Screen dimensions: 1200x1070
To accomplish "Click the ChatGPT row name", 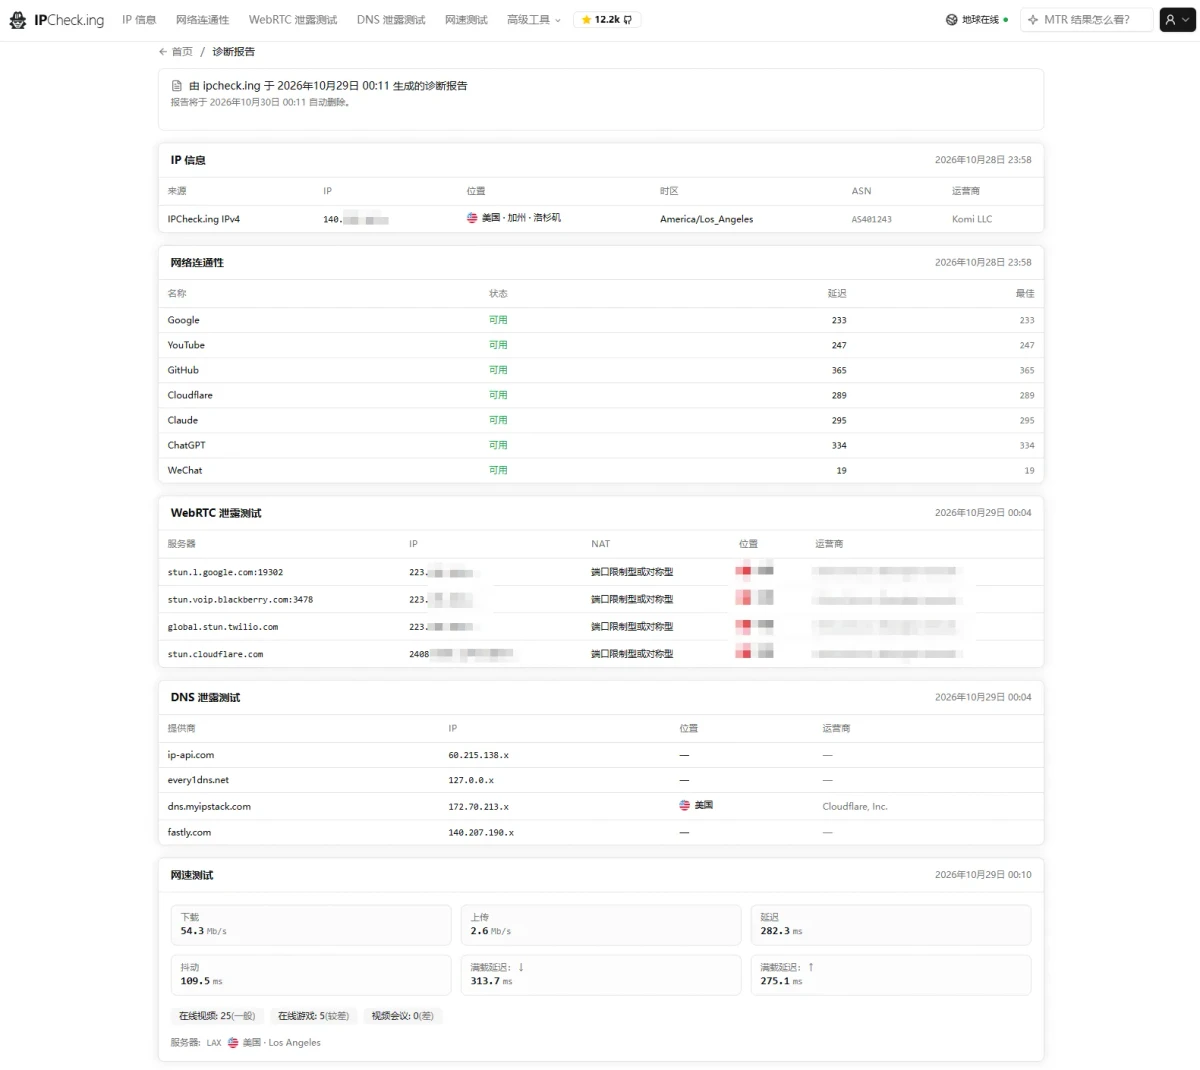I will click(x=186, y=445).
